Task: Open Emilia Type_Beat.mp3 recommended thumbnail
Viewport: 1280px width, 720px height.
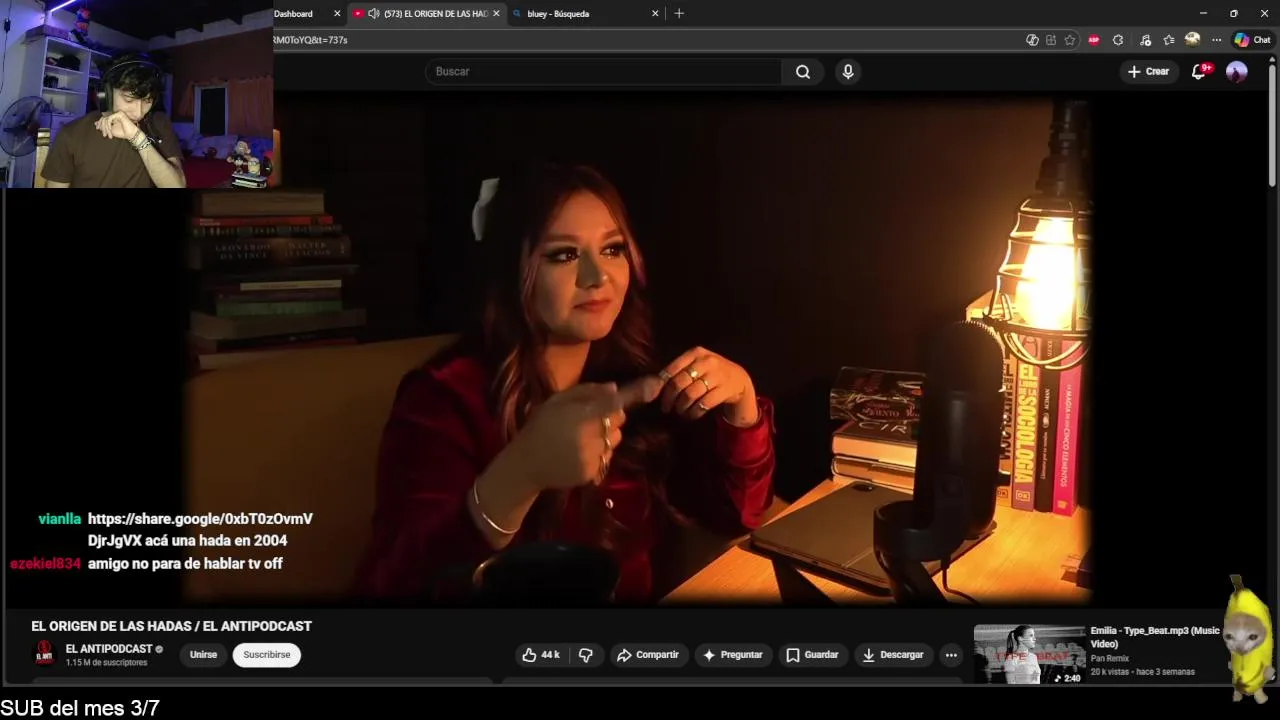Action: (1029, 655)
